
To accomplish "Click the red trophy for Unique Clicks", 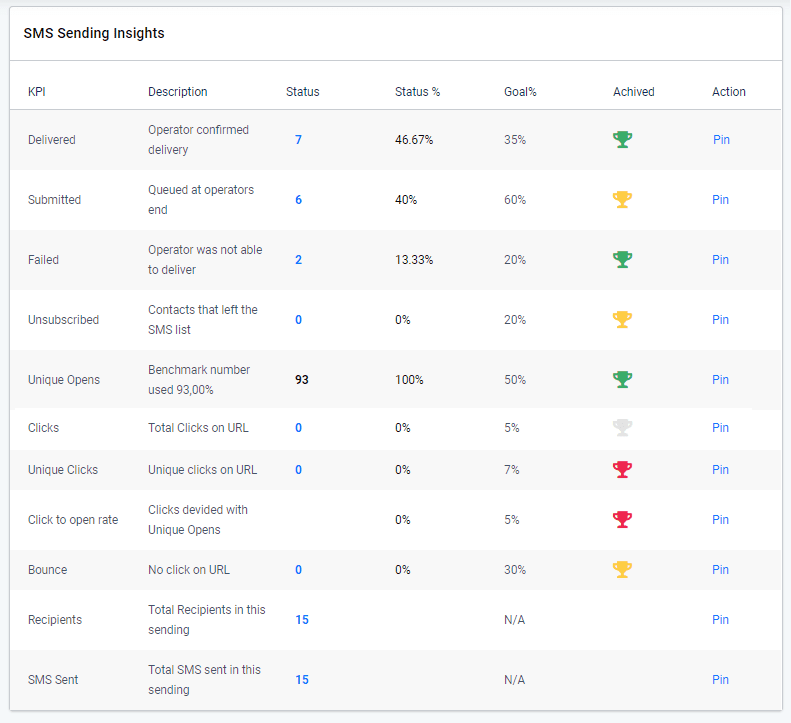I will [x=622, y=470].
